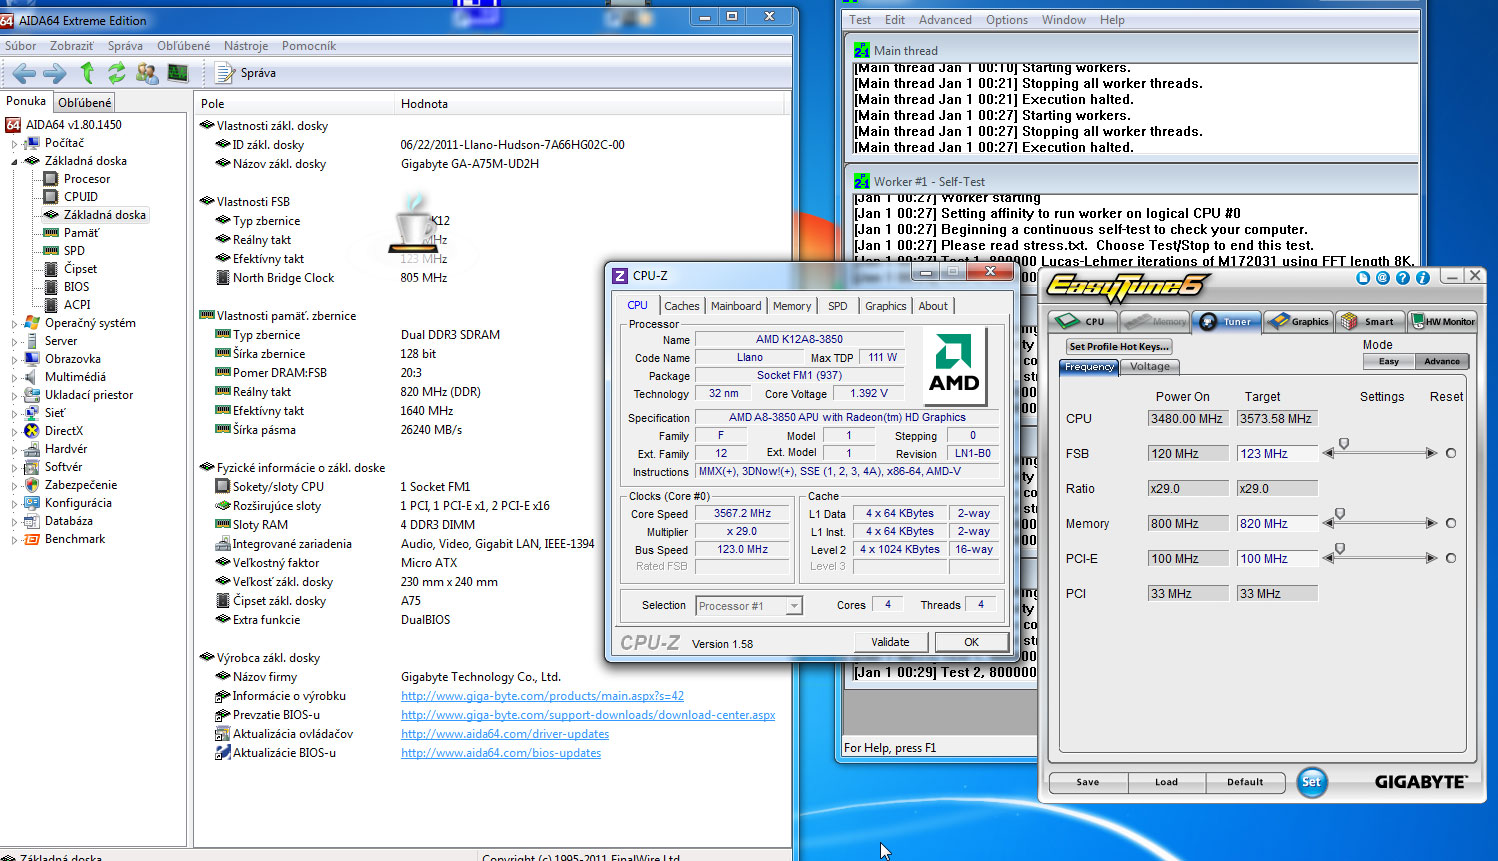Open the Zobraziť menu in AIDA64
This screenshot has height=861, width=1498.
[72, 46]
